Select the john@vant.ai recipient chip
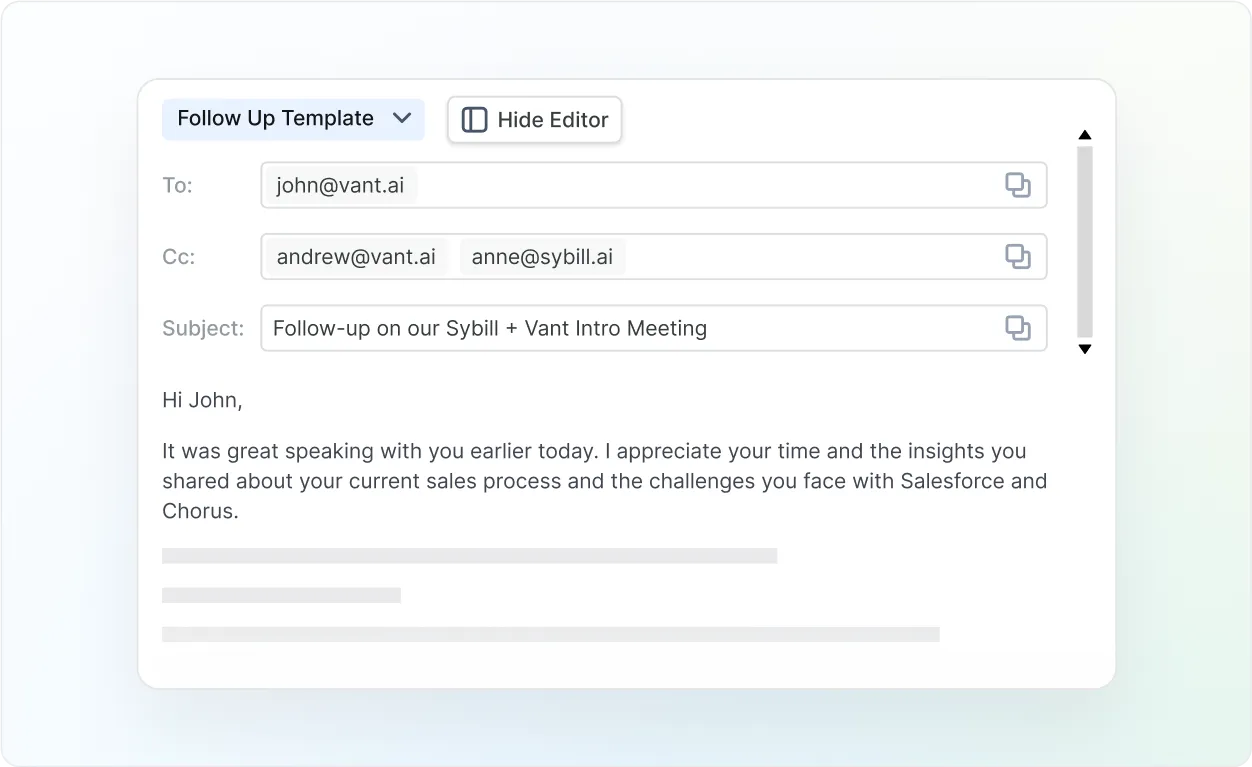This screenshot has height=767, width=1252. [x=341, y=186]
